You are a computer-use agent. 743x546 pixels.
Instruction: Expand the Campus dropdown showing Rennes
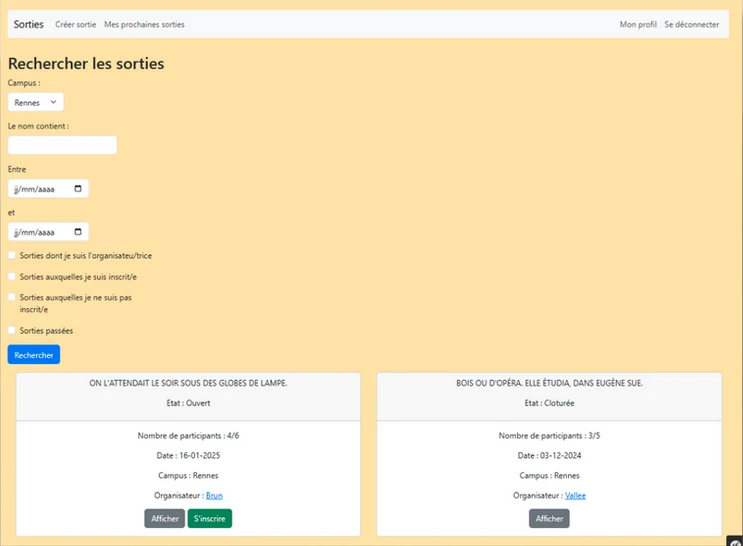point(35,102)
